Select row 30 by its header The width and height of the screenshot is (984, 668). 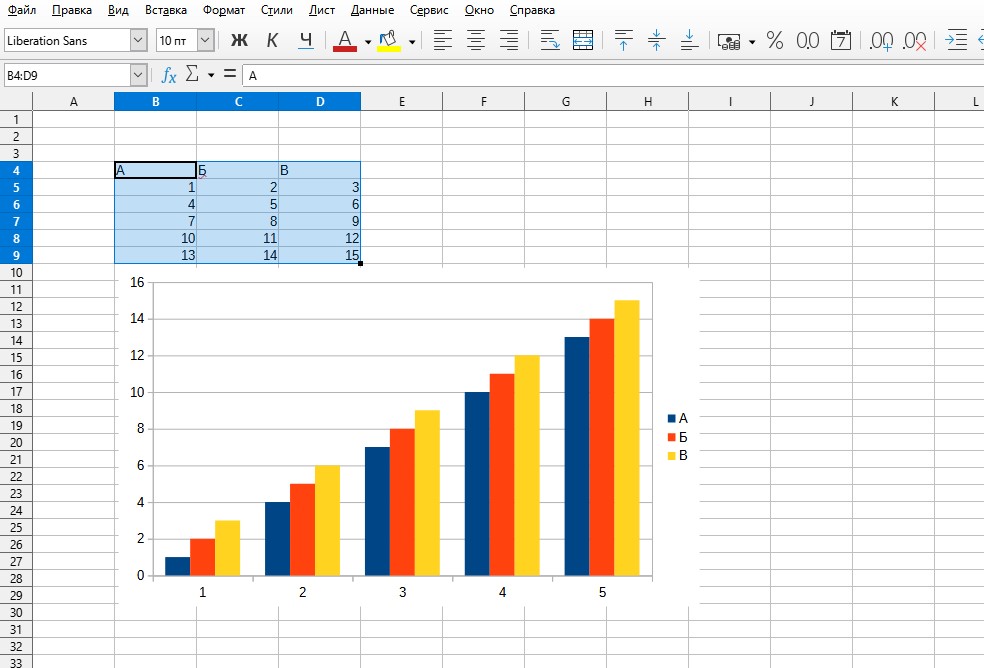16,612
